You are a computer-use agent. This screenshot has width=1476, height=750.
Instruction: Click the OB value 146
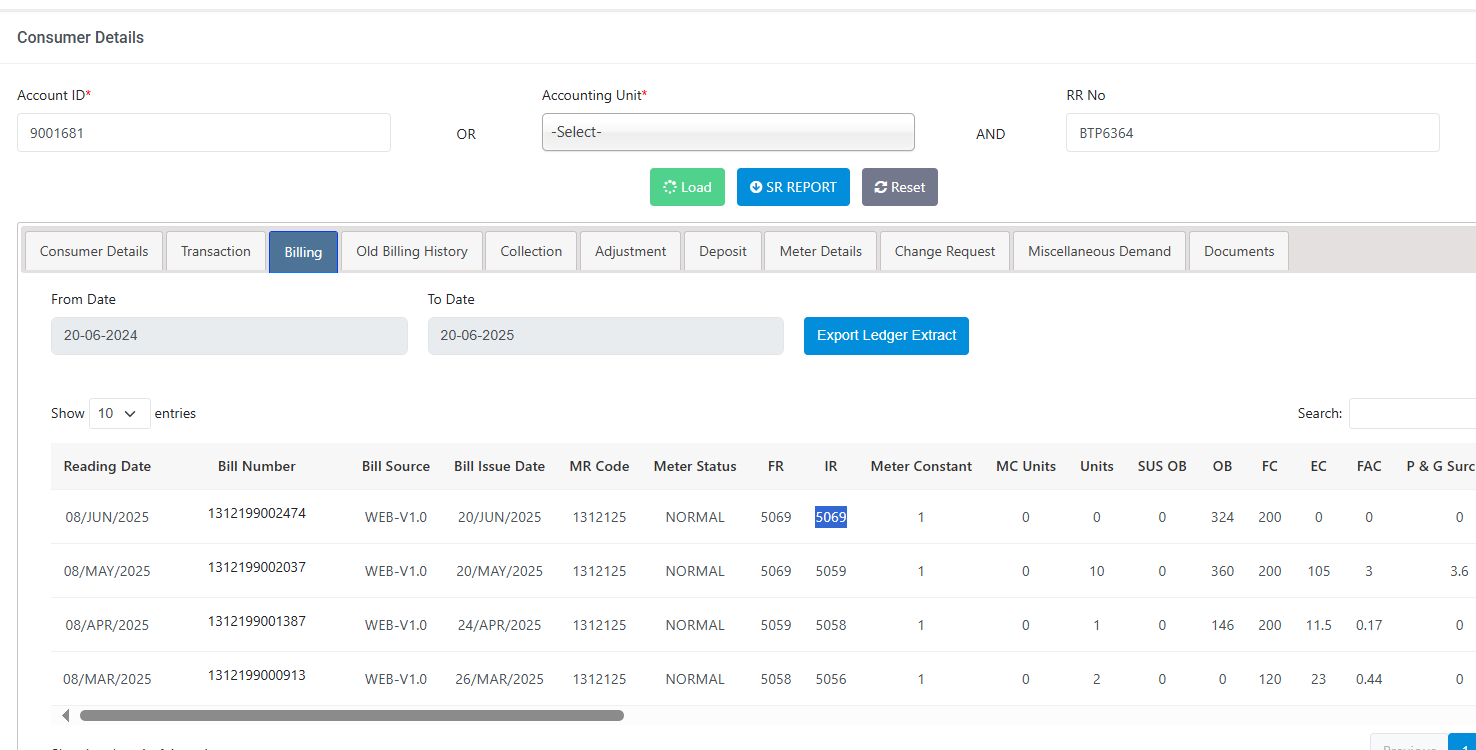click(x=1222, y=625)
